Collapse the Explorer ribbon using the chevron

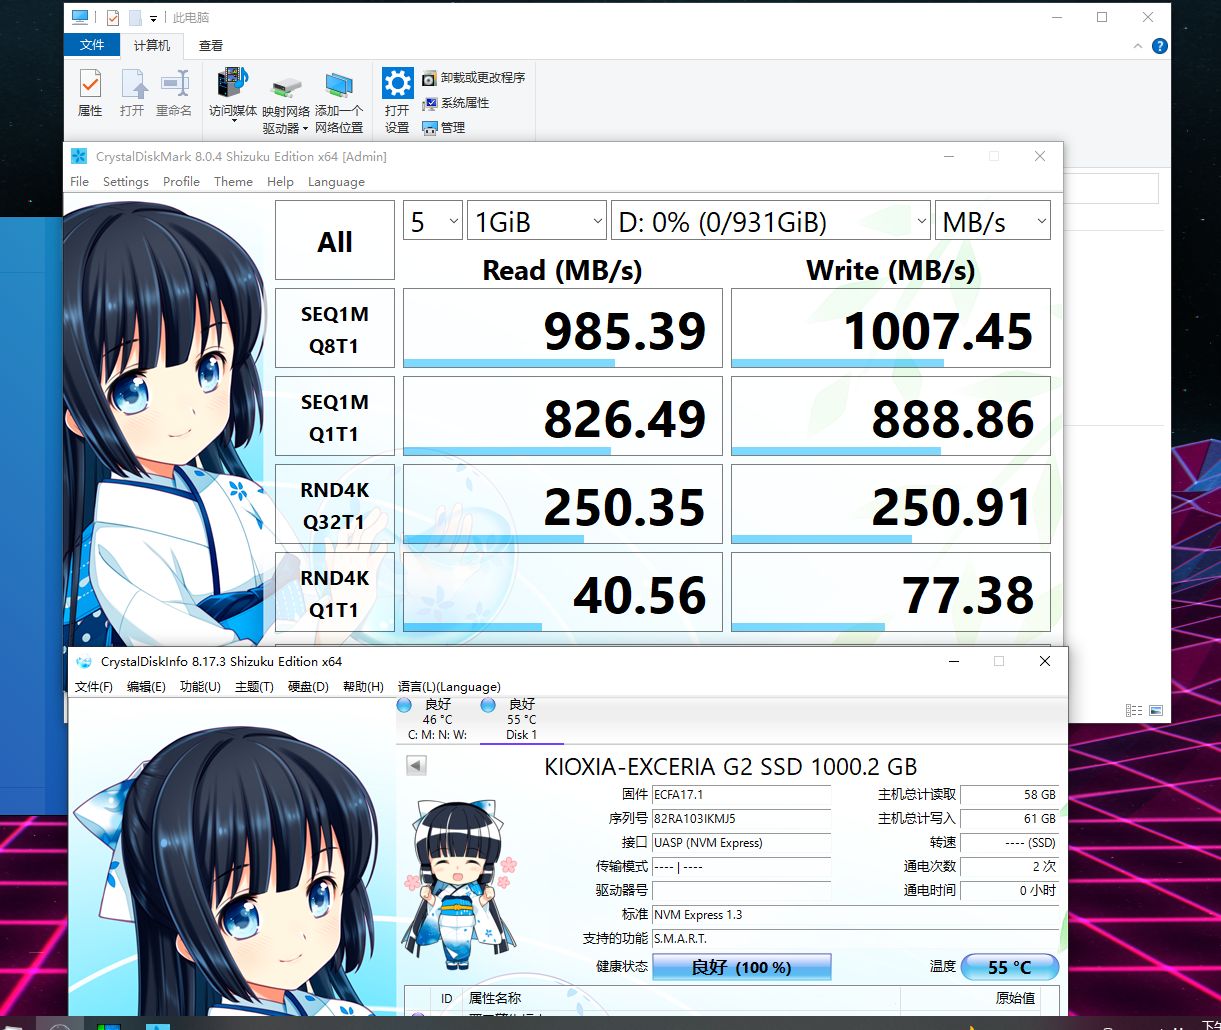(x=1138, y=46)
